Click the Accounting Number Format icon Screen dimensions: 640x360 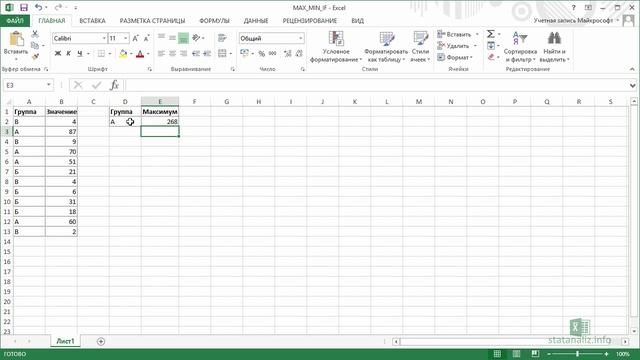[x=244, y=53]
